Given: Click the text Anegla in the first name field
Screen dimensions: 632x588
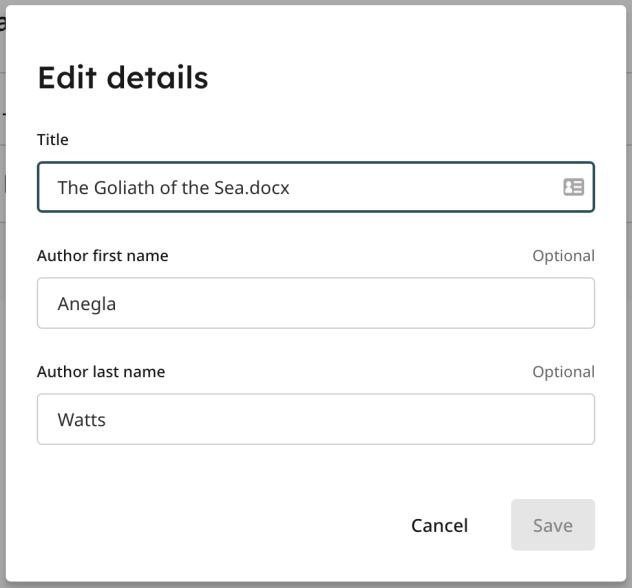Looking at the screenshot, I should [87, 304].
